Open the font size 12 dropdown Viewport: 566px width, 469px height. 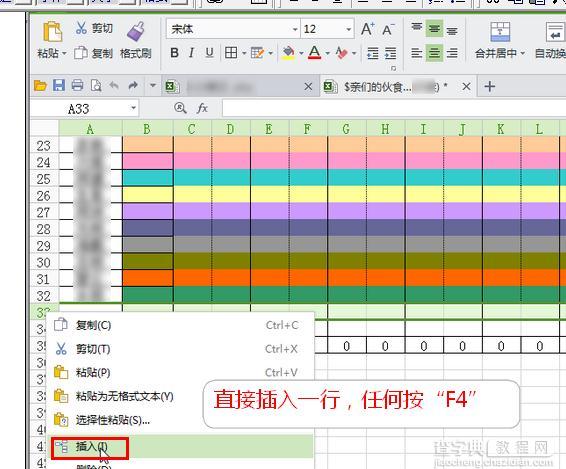click(349, 29)
